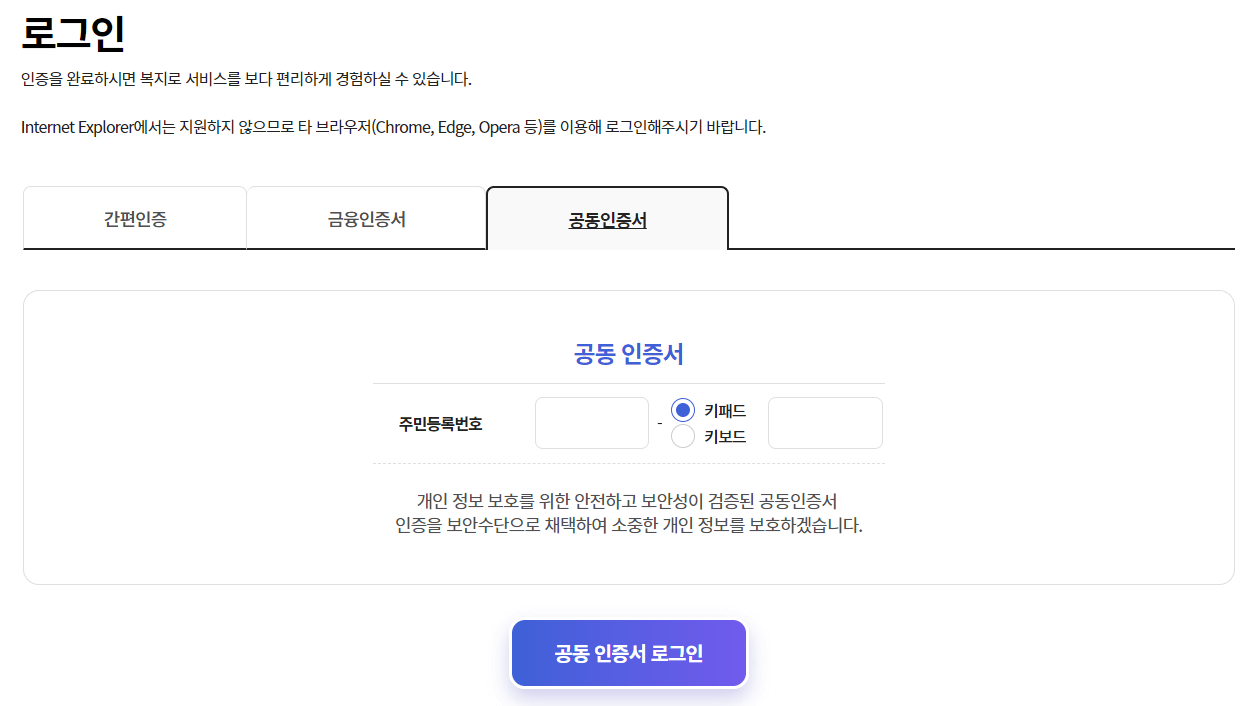The width and height of the screenshot is (1258, 706).
Task: Start joint certificate login
Action: click(x=628, y=652)
